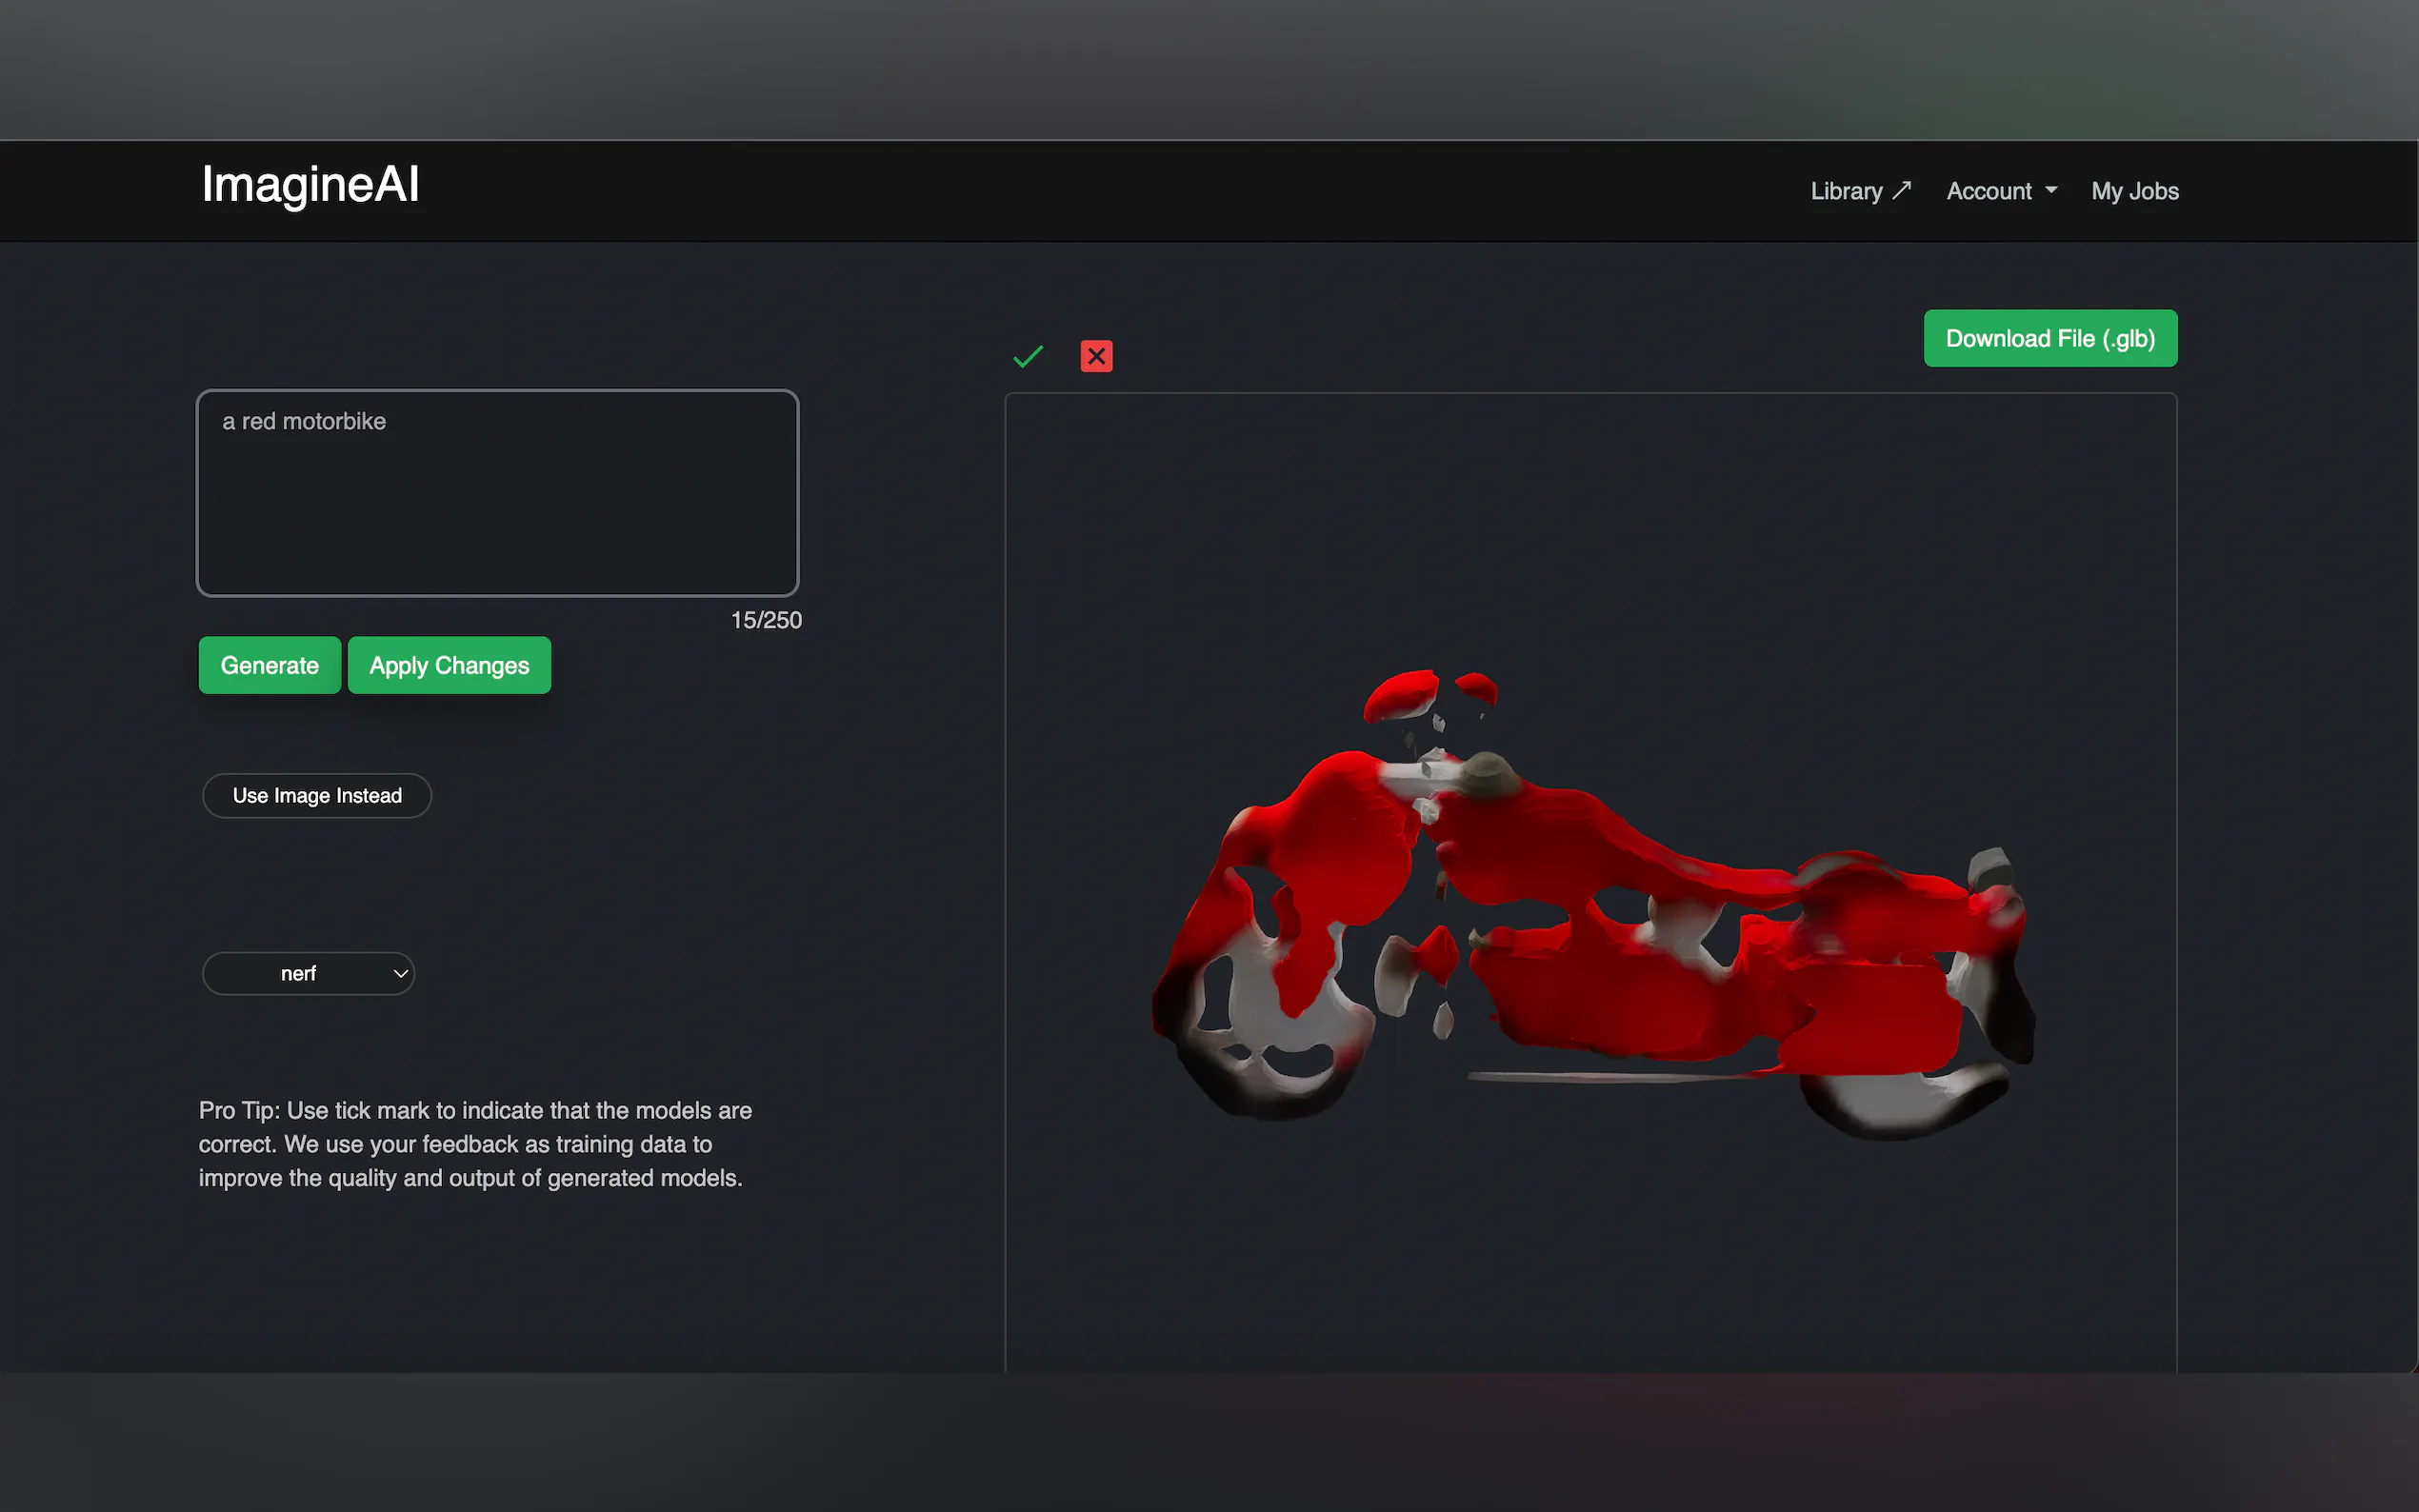Click the external arrow beside Library
This screenshot has height=1512, width=2419.
(x=1901, y=190)
